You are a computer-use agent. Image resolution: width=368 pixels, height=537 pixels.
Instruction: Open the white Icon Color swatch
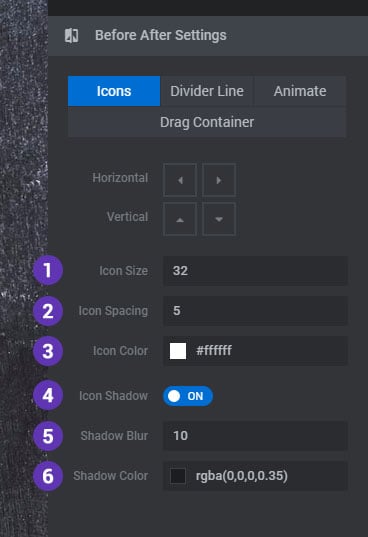click(178, 351)
